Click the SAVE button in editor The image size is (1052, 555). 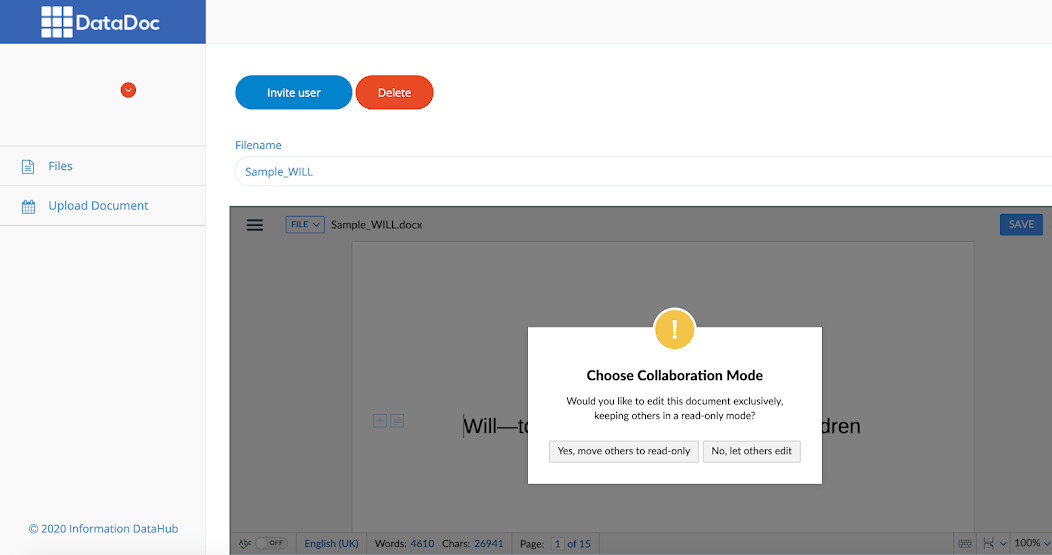(1021, 224)
